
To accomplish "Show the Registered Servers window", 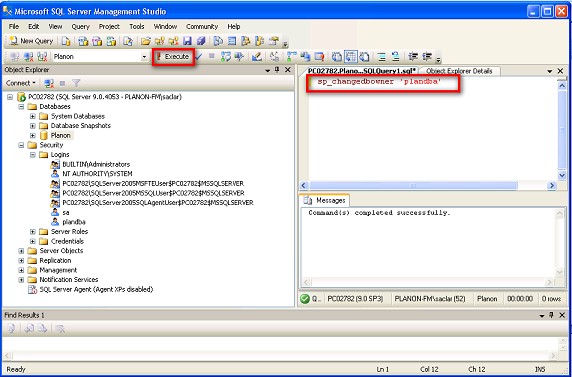I will click(219, 41).
